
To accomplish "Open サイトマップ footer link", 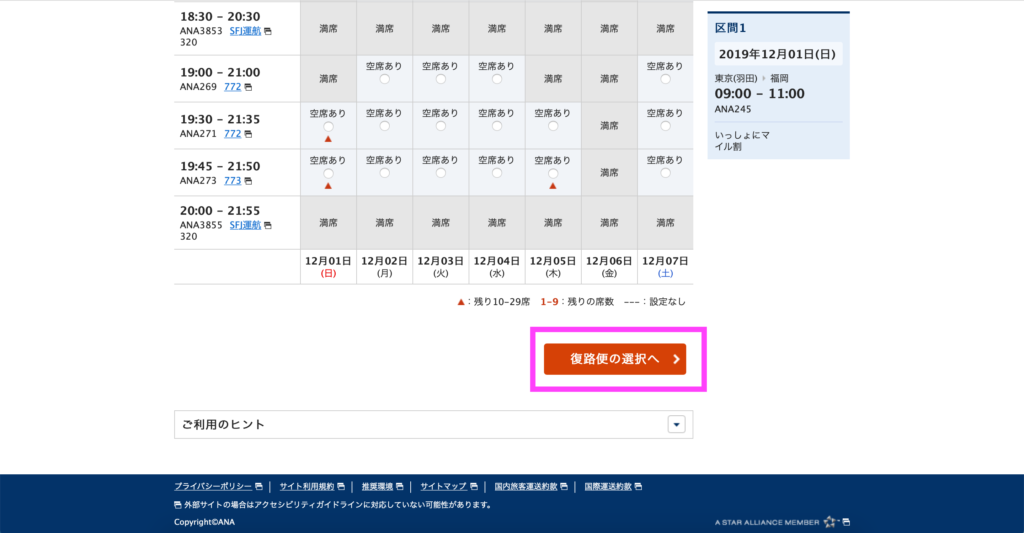I will click(443, 487).
